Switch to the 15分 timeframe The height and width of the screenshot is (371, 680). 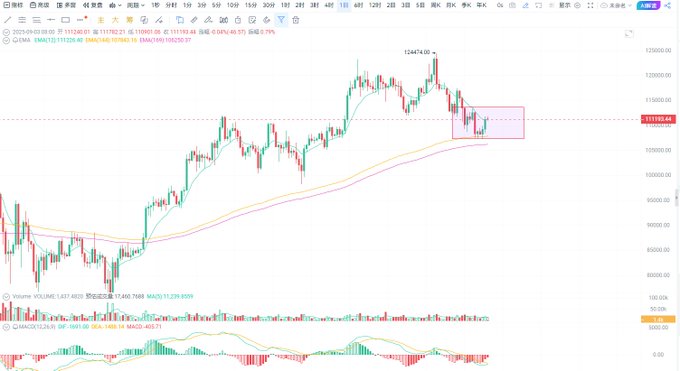[251, 5]
